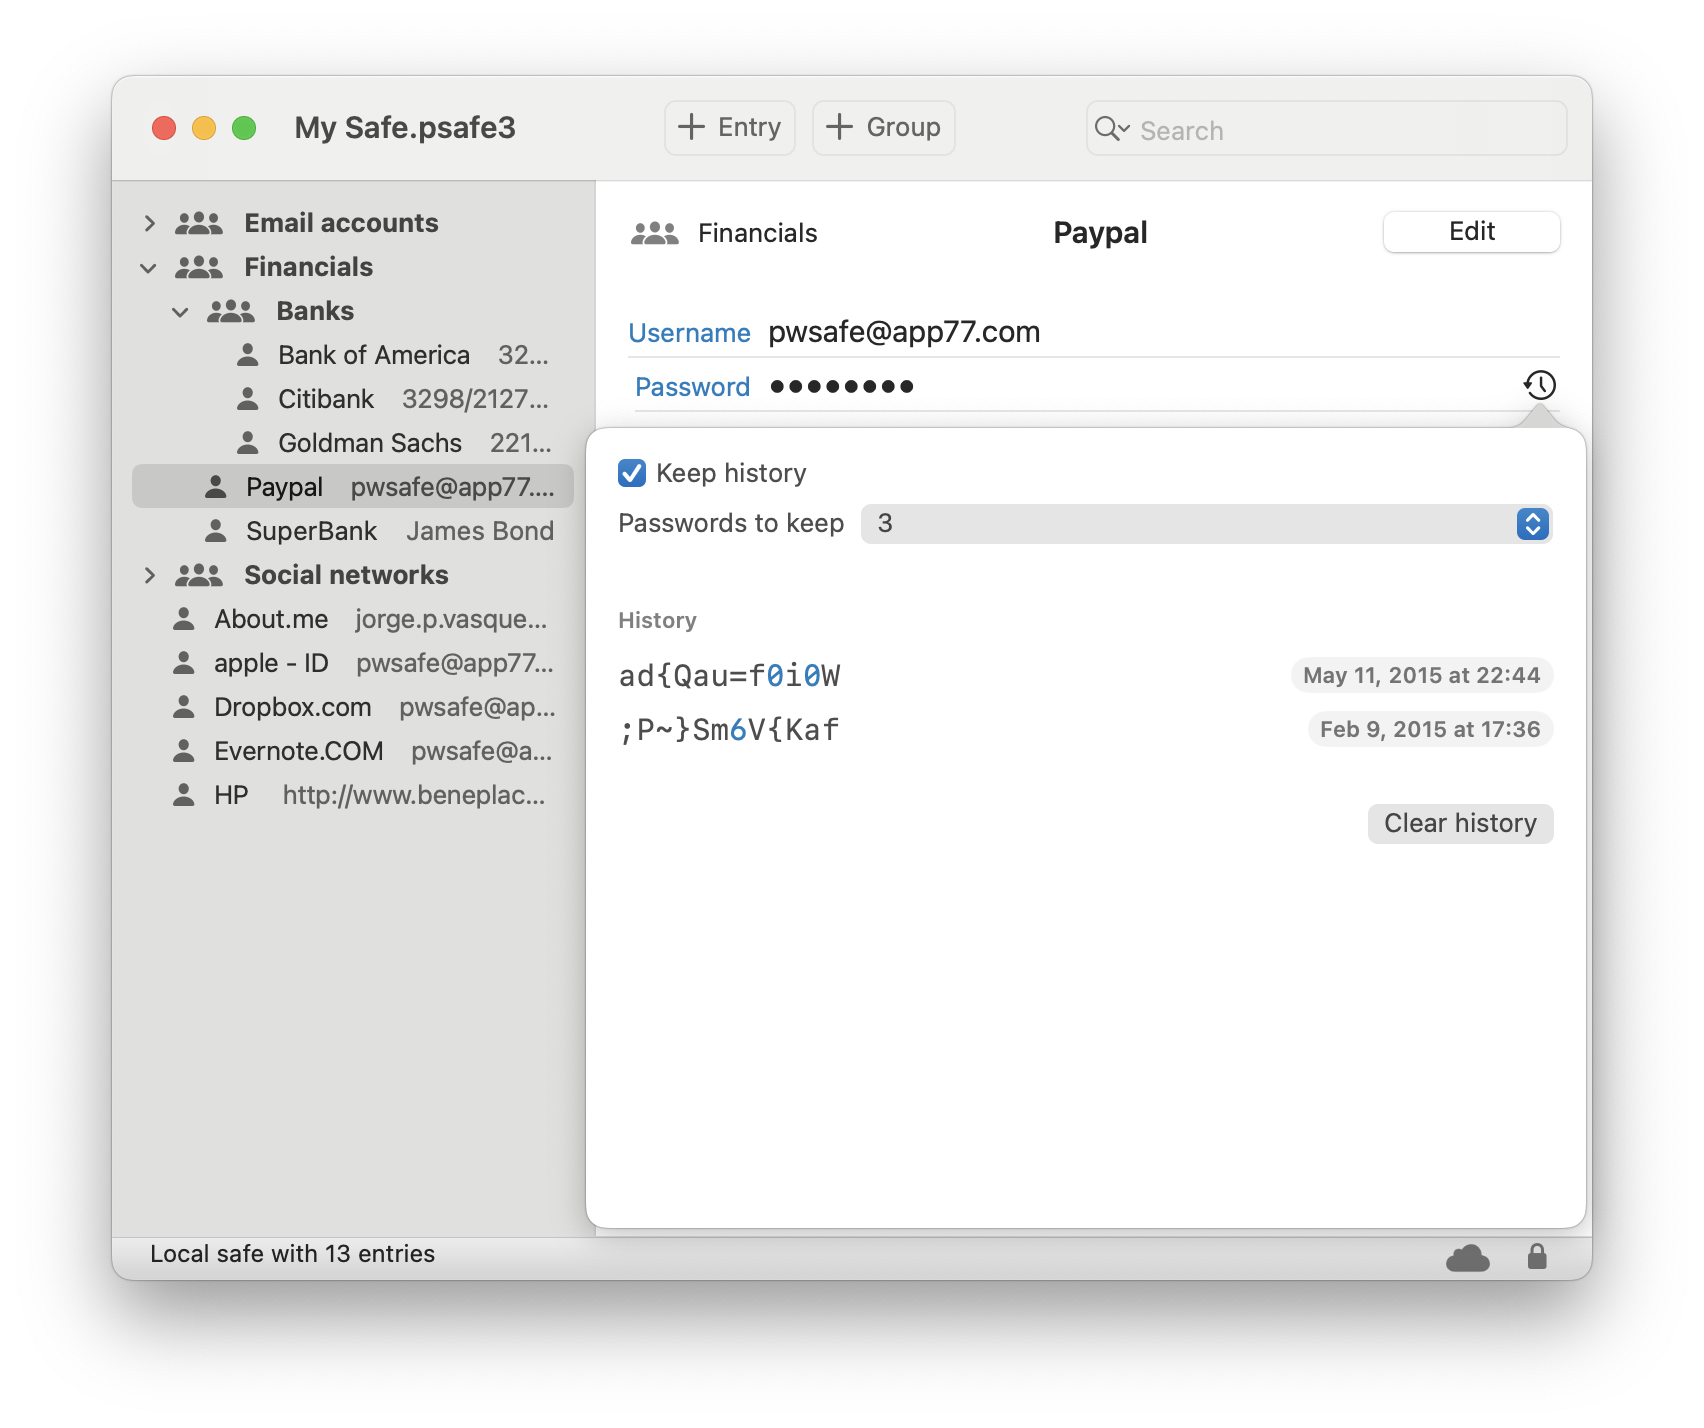Screen dimensions: 1704x1428
Task: Select the Goldman Sachs entry
Action: [x=353, y=443]
